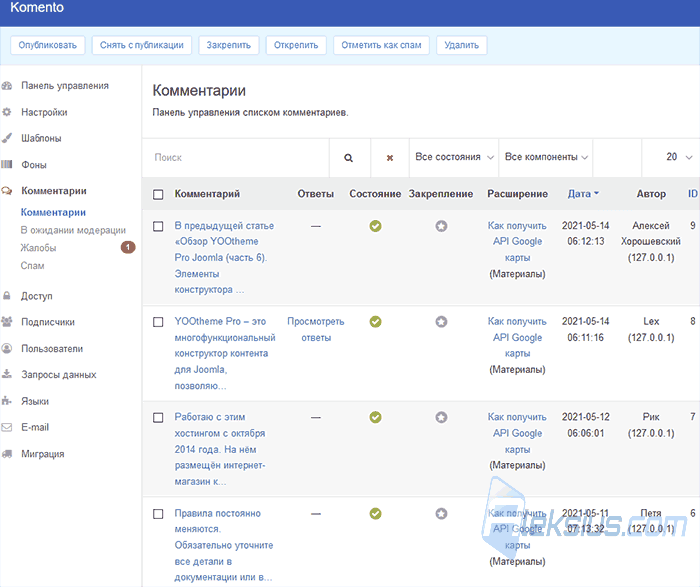The width and height of the screenshot is (700, 587).
Task: Open the Жалобы submenu item
Action: pos(38,248)
